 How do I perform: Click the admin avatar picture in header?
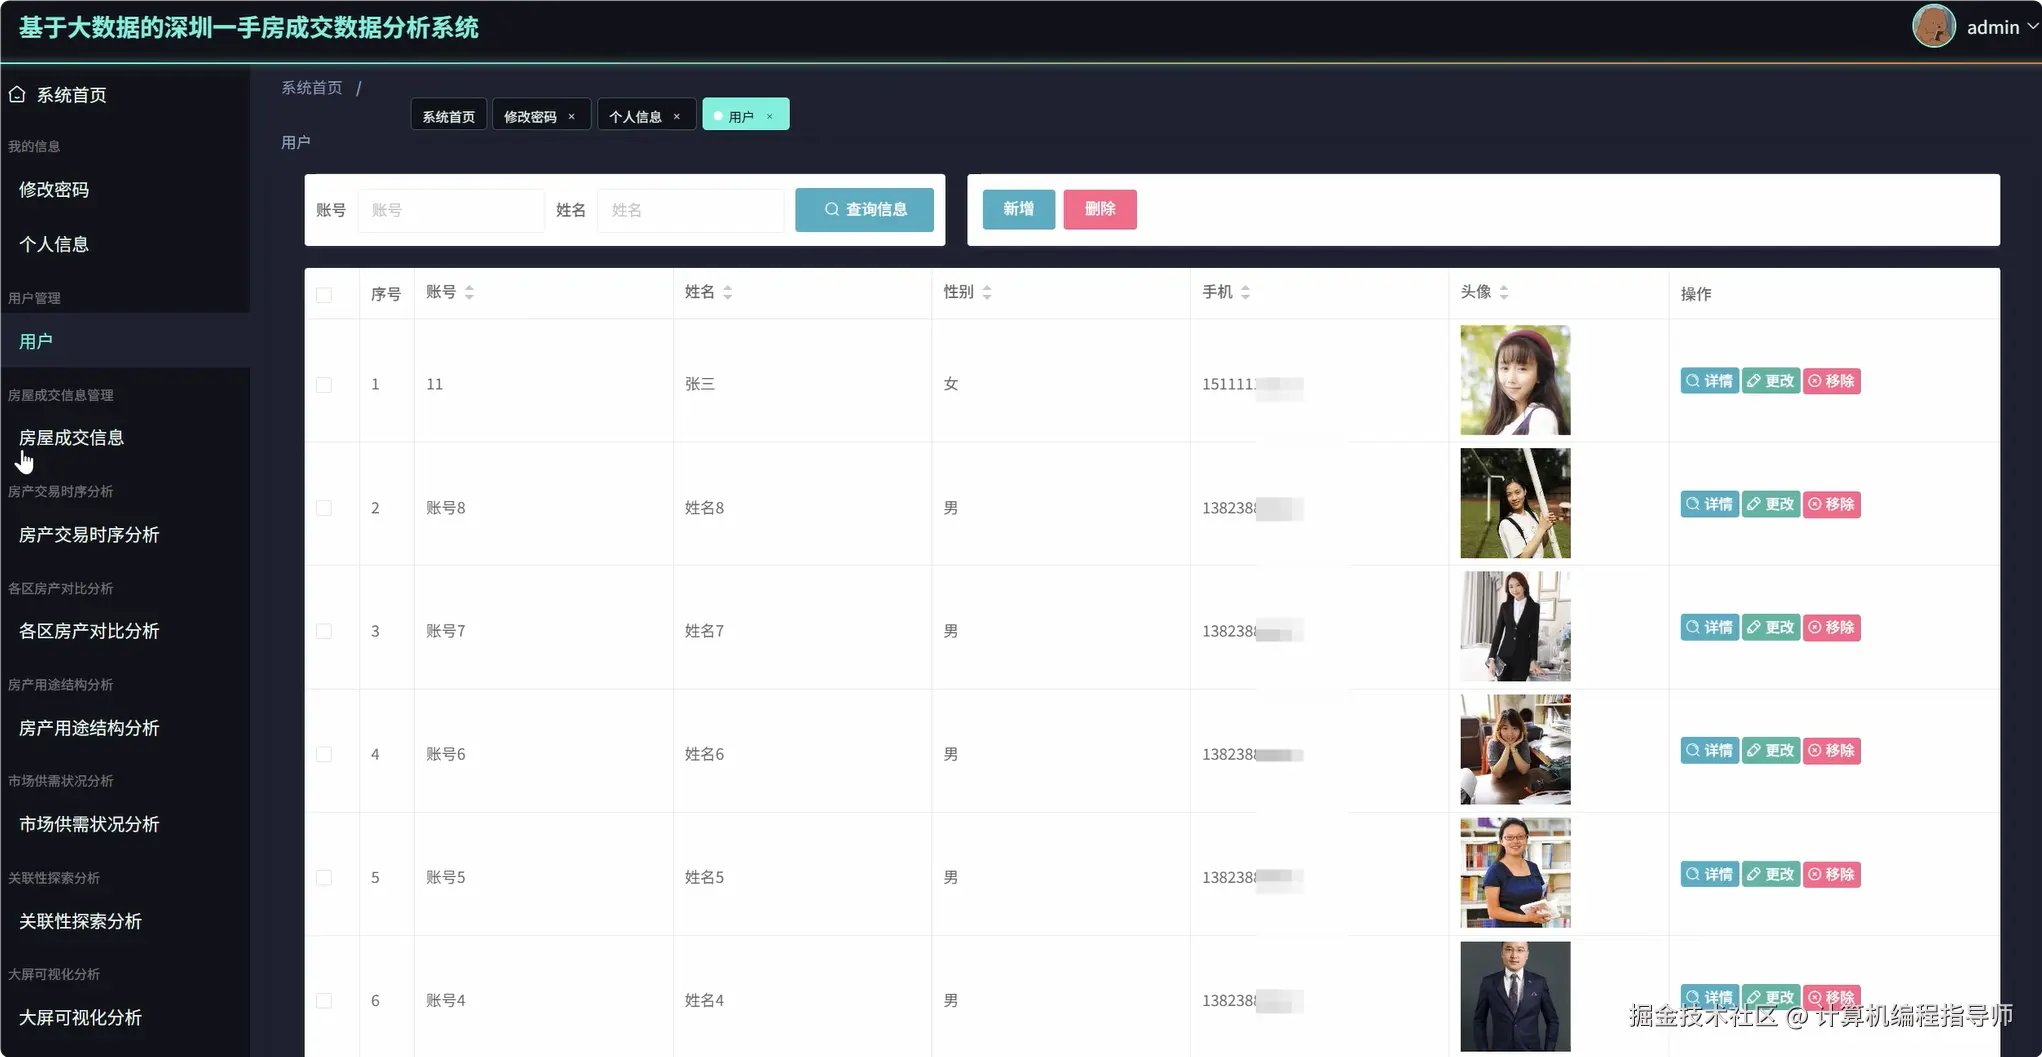tap(1934, 26)
